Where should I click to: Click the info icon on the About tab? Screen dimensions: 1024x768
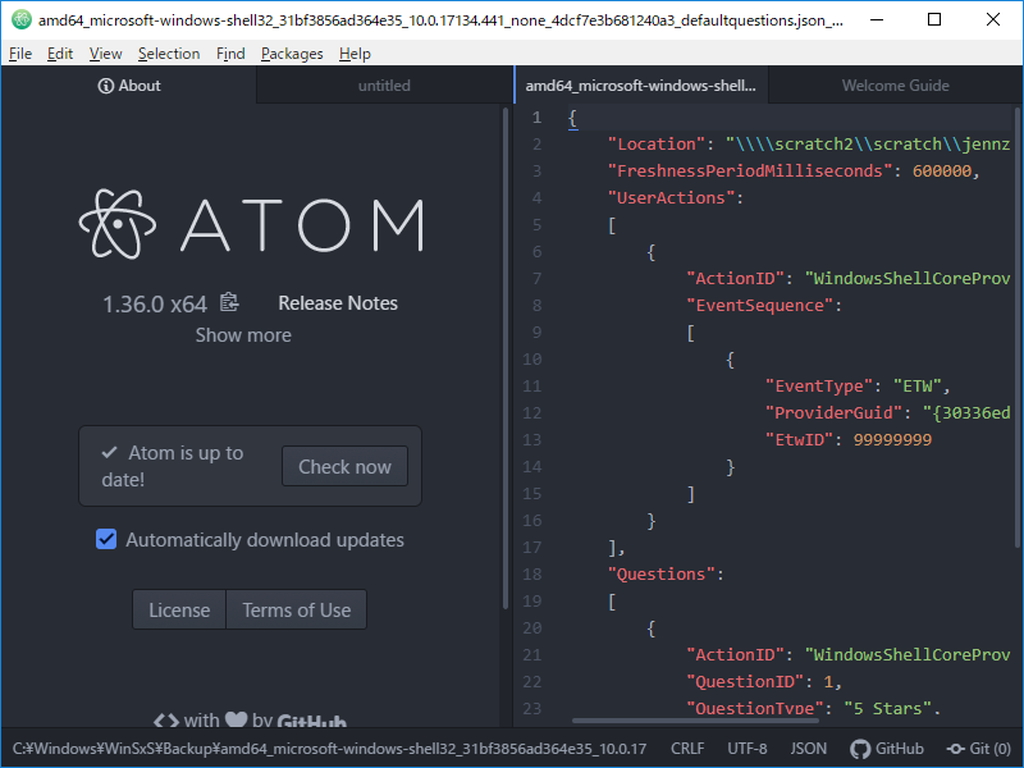[104, 85]
